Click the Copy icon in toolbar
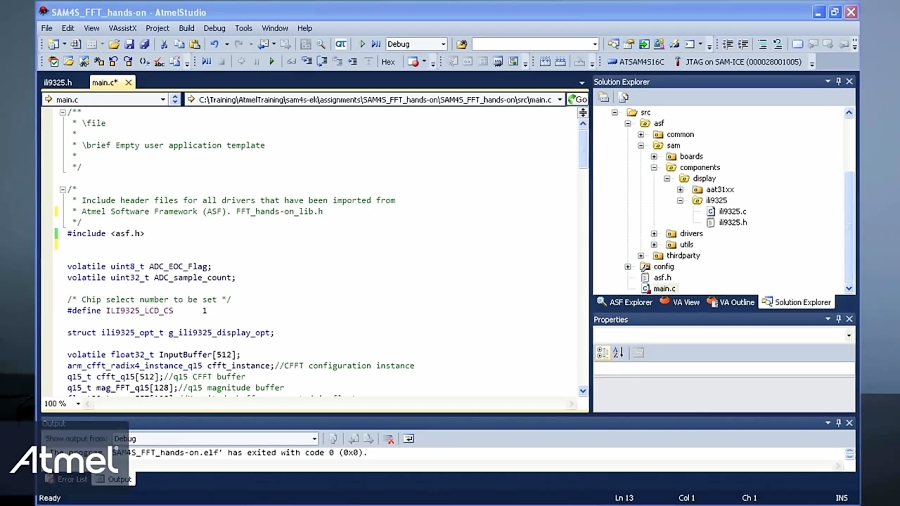This screenshot has width=900, height=506. [179, 44]
